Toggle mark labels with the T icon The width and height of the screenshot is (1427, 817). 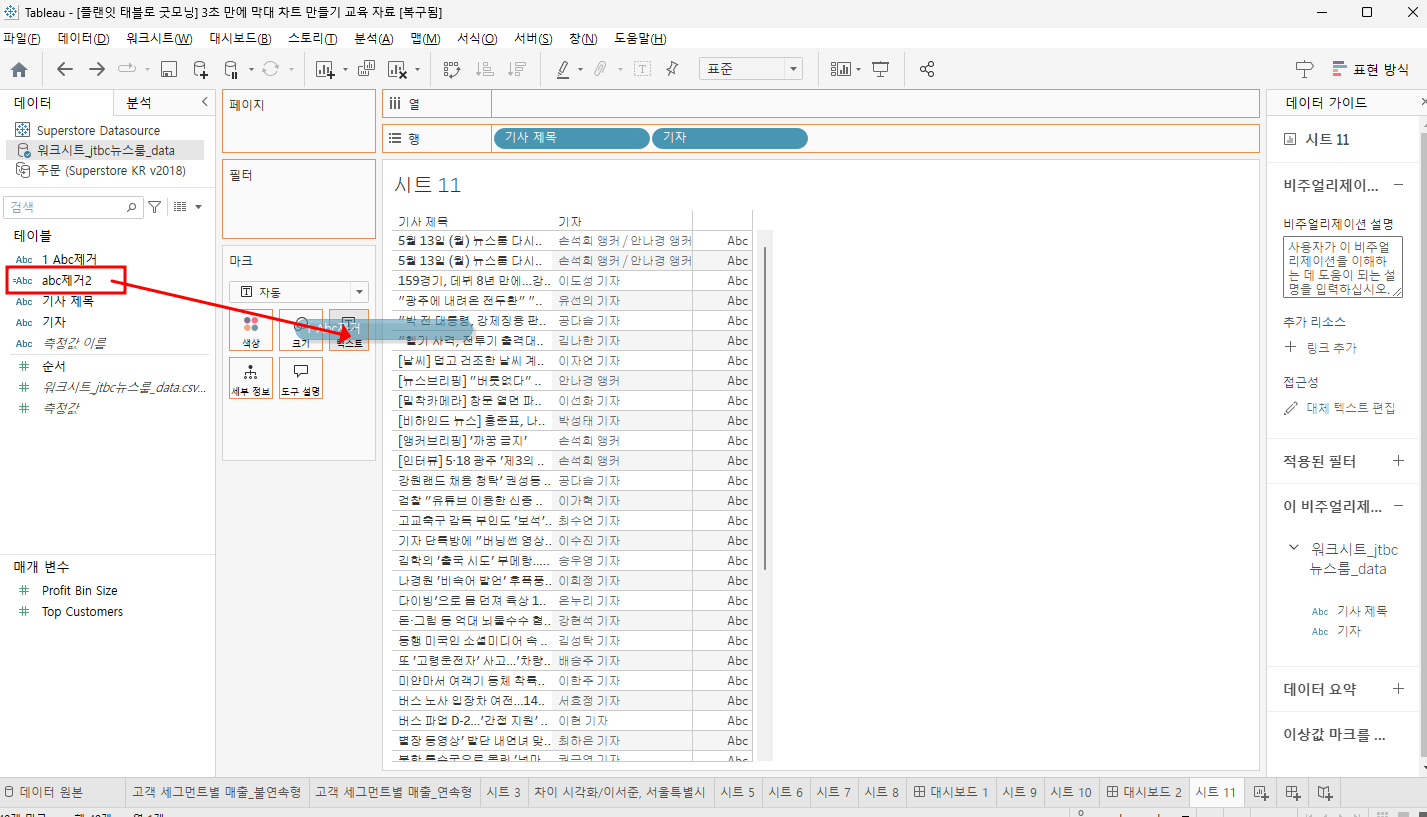pos(642,69)
